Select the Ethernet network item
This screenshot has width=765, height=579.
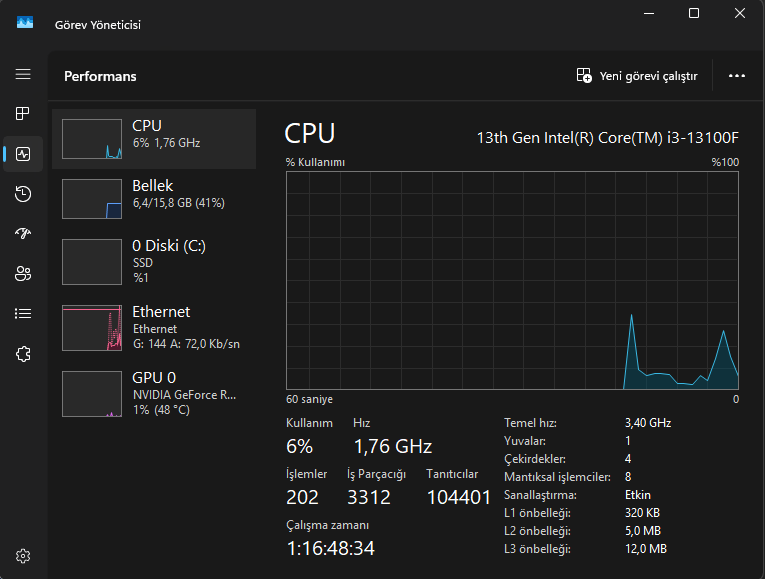point(154,327)
